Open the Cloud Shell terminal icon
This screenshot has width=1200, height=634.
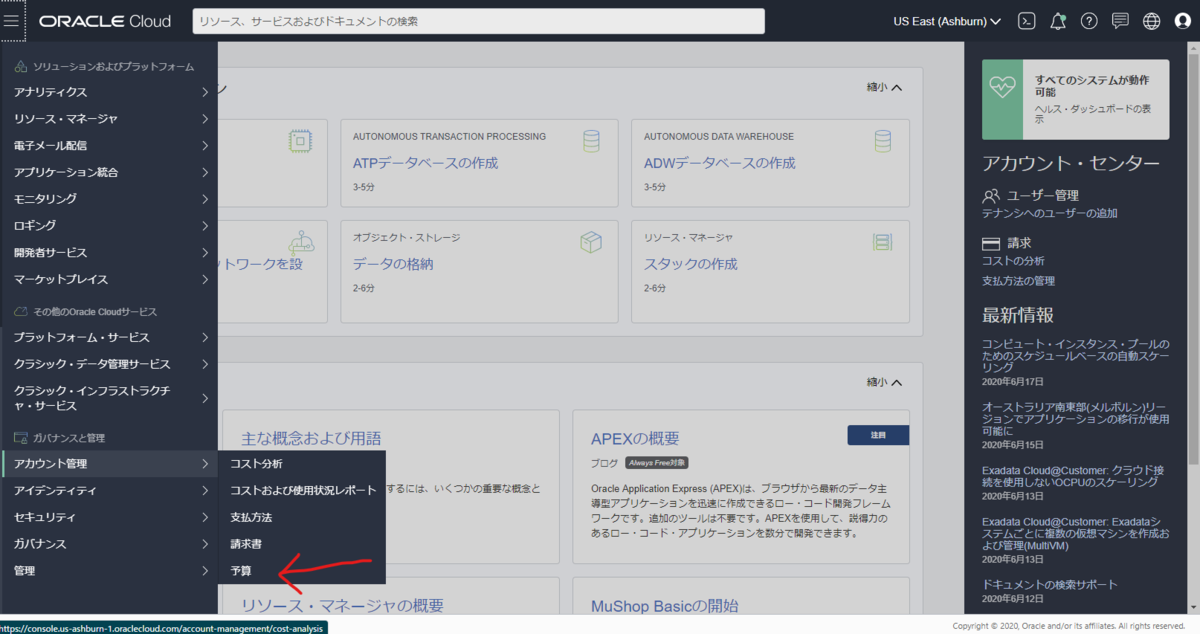tap(1026, 21)
